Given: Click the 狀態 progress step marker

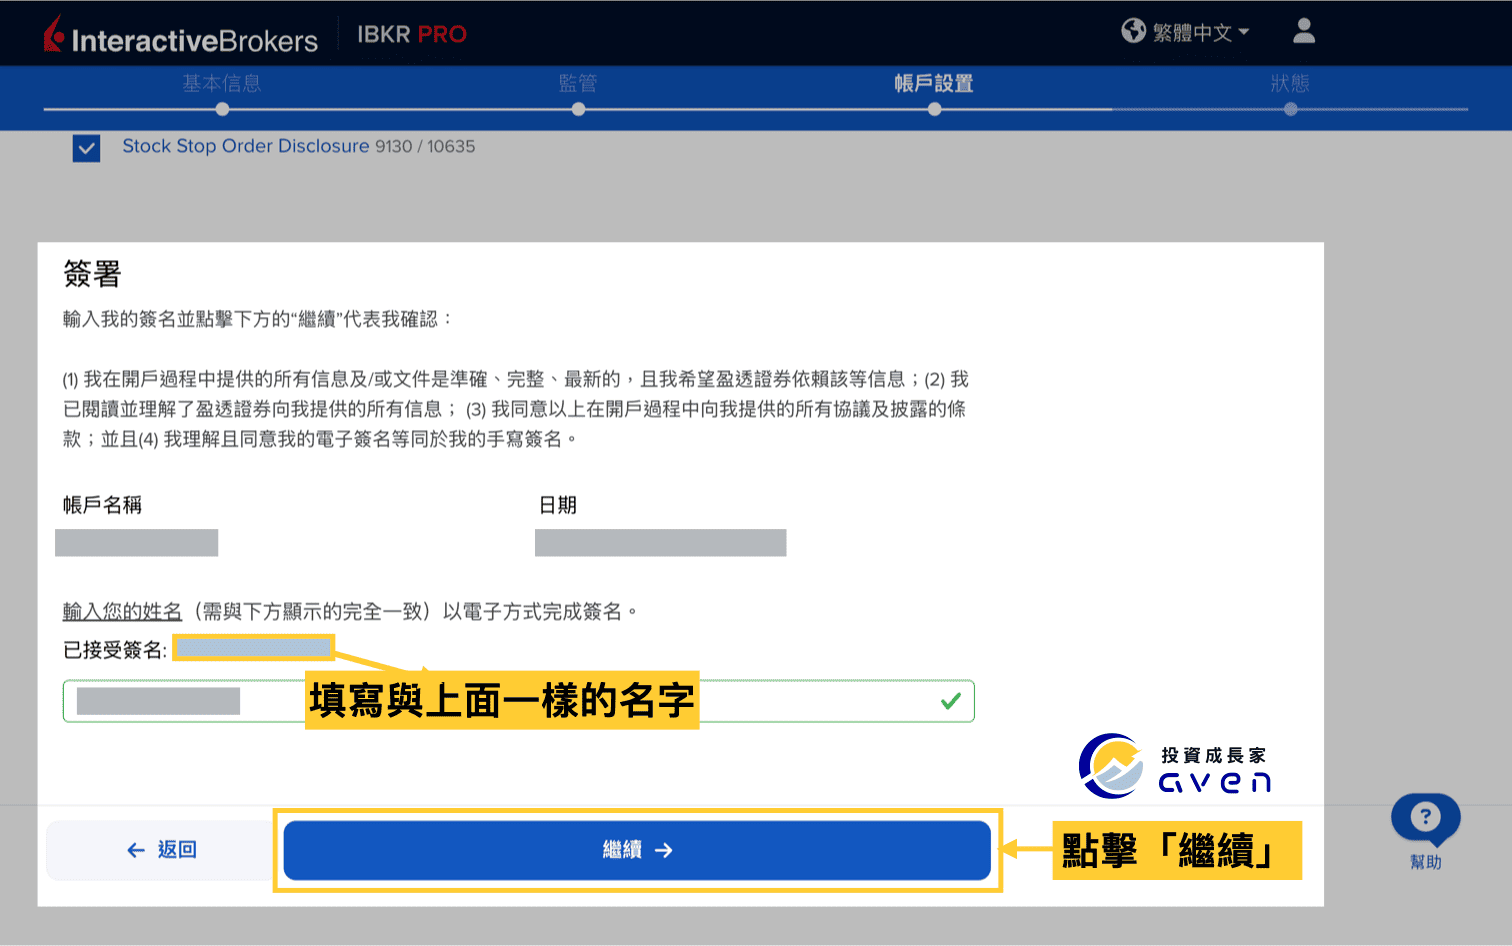Looking at the screenshot, I should [x=1290, y=108].
